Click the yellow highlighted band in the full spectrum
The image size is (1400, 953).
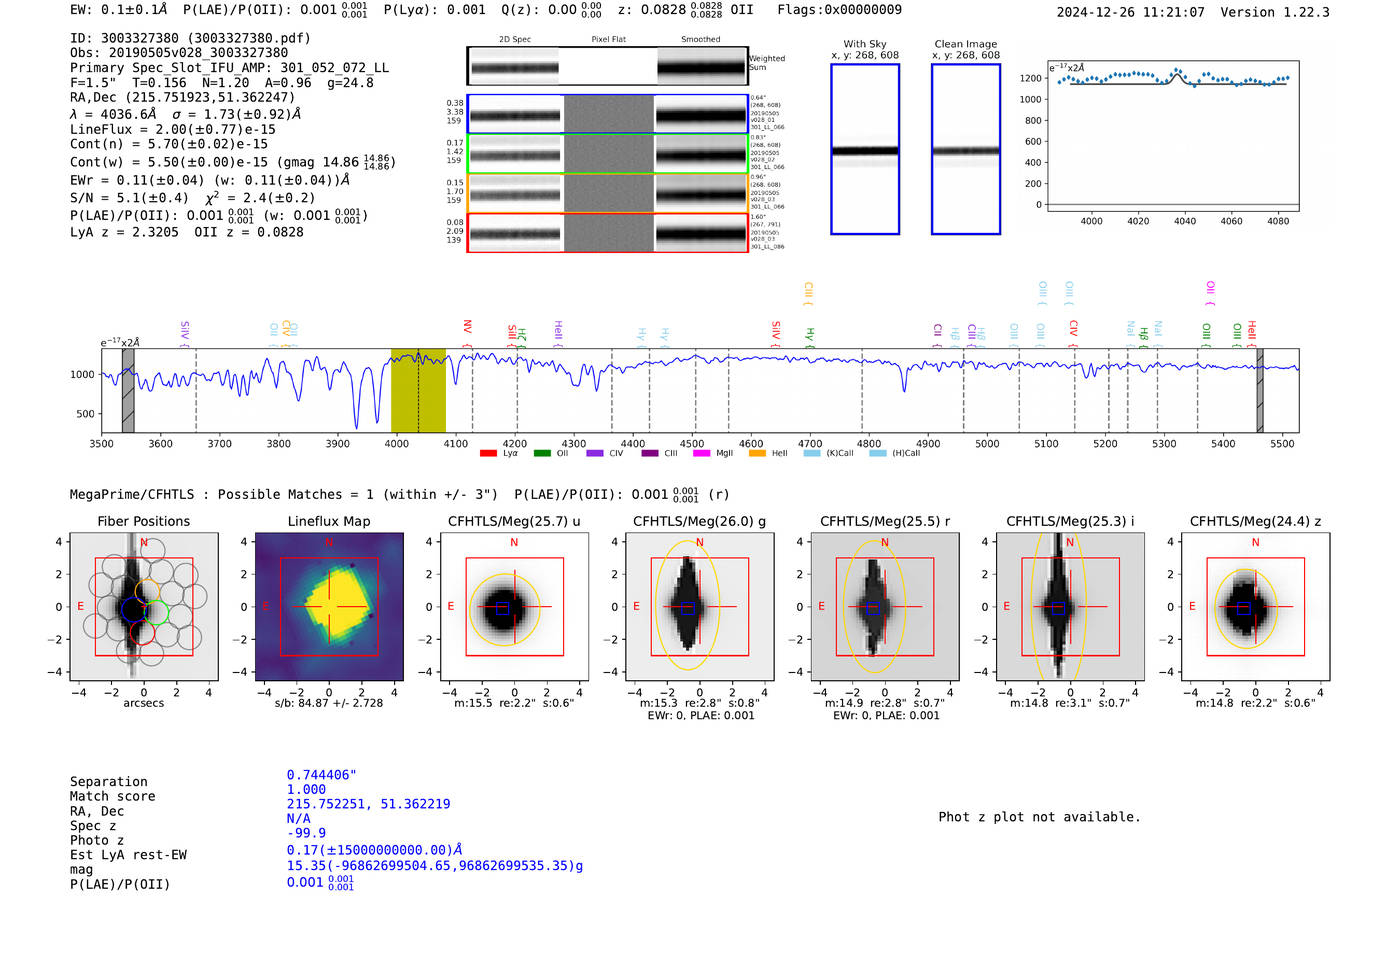tap(418, 391)
